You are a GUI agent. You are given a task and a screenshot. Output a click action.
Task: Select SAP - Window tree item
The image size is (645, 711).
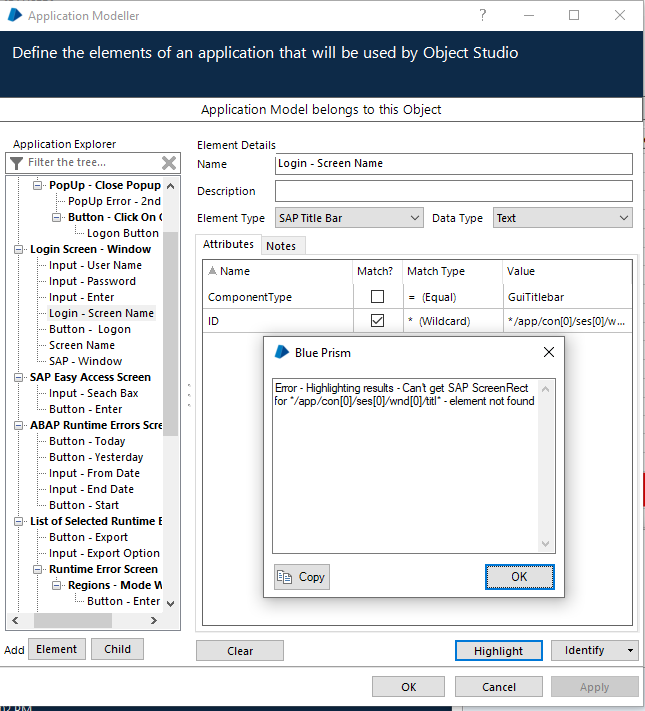coord(85,361)
